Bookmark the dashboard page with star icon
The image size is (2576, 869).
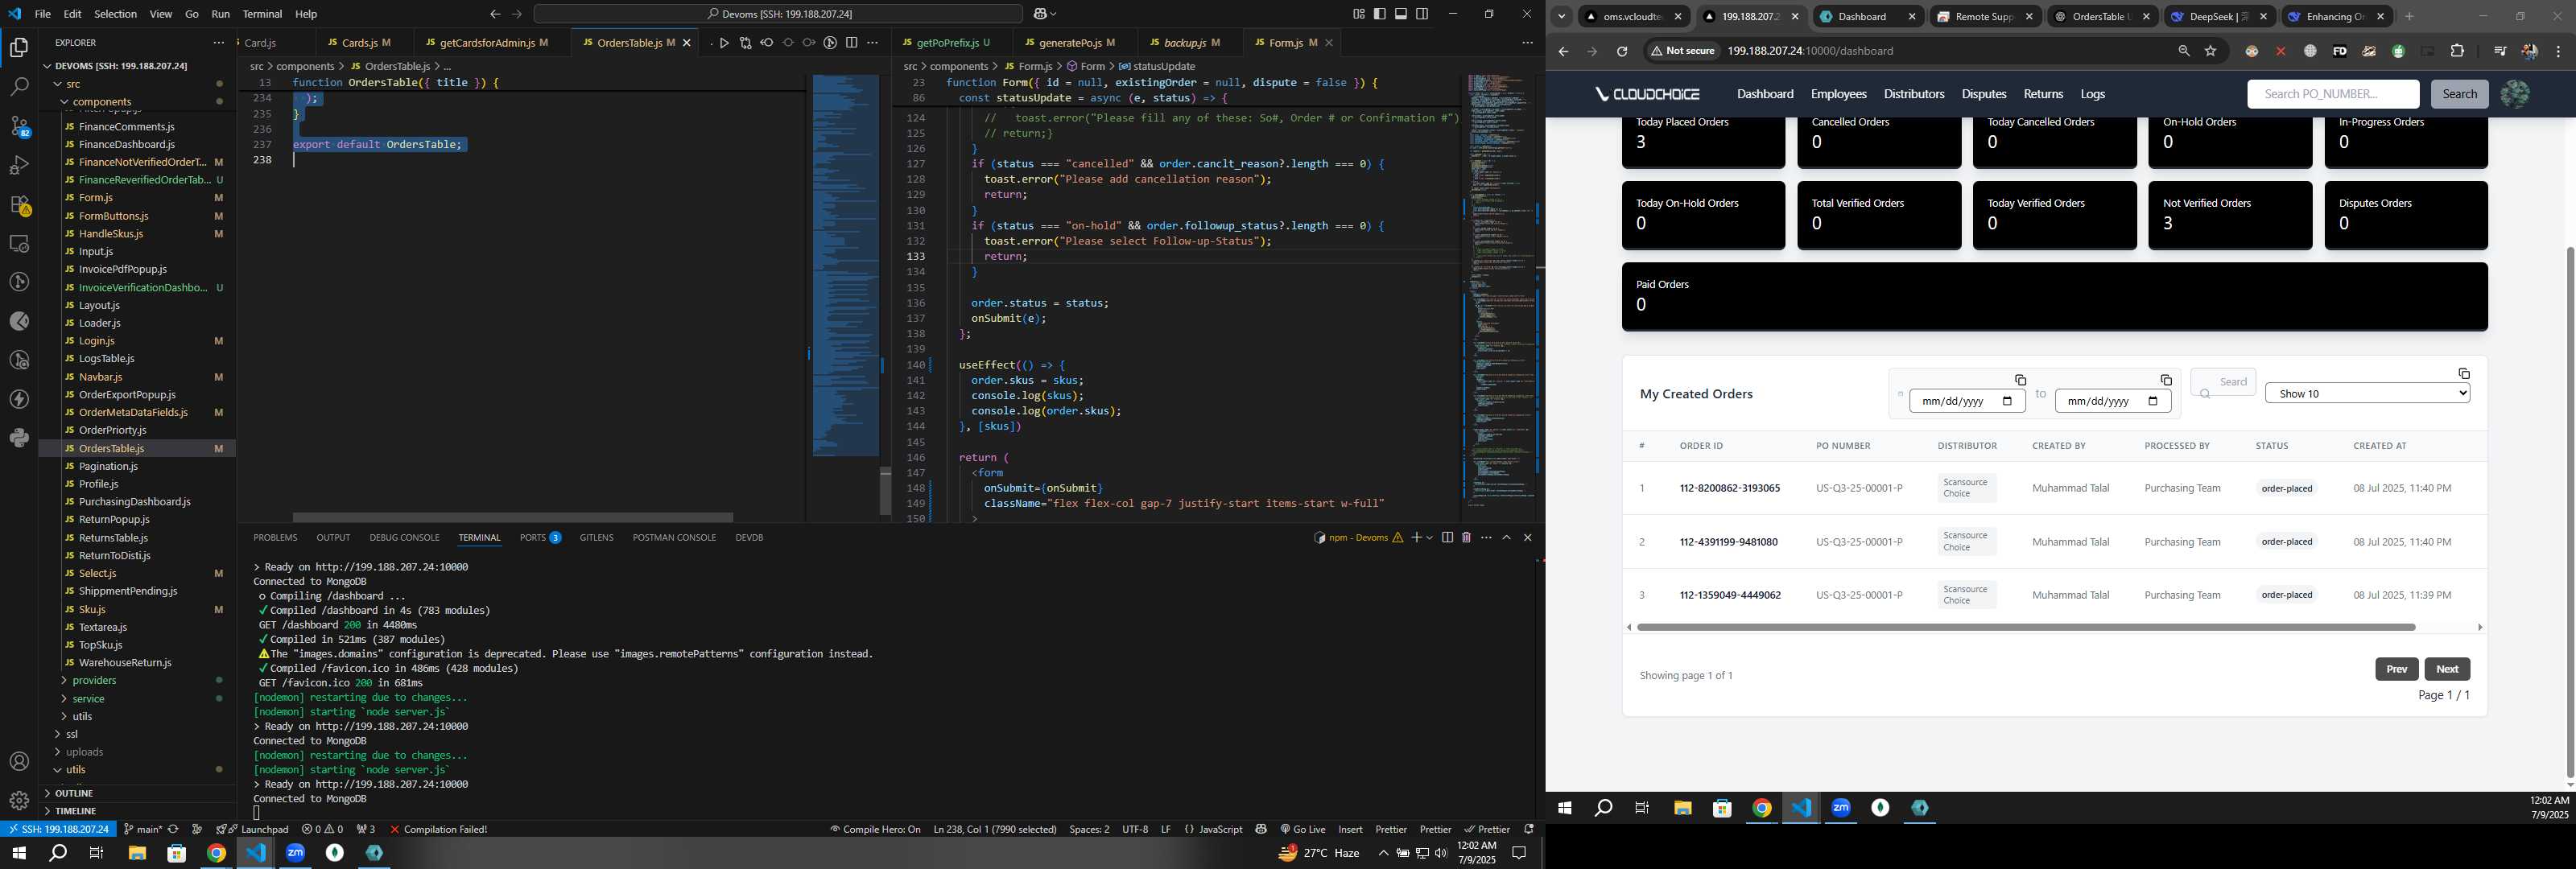[2211, 51]
